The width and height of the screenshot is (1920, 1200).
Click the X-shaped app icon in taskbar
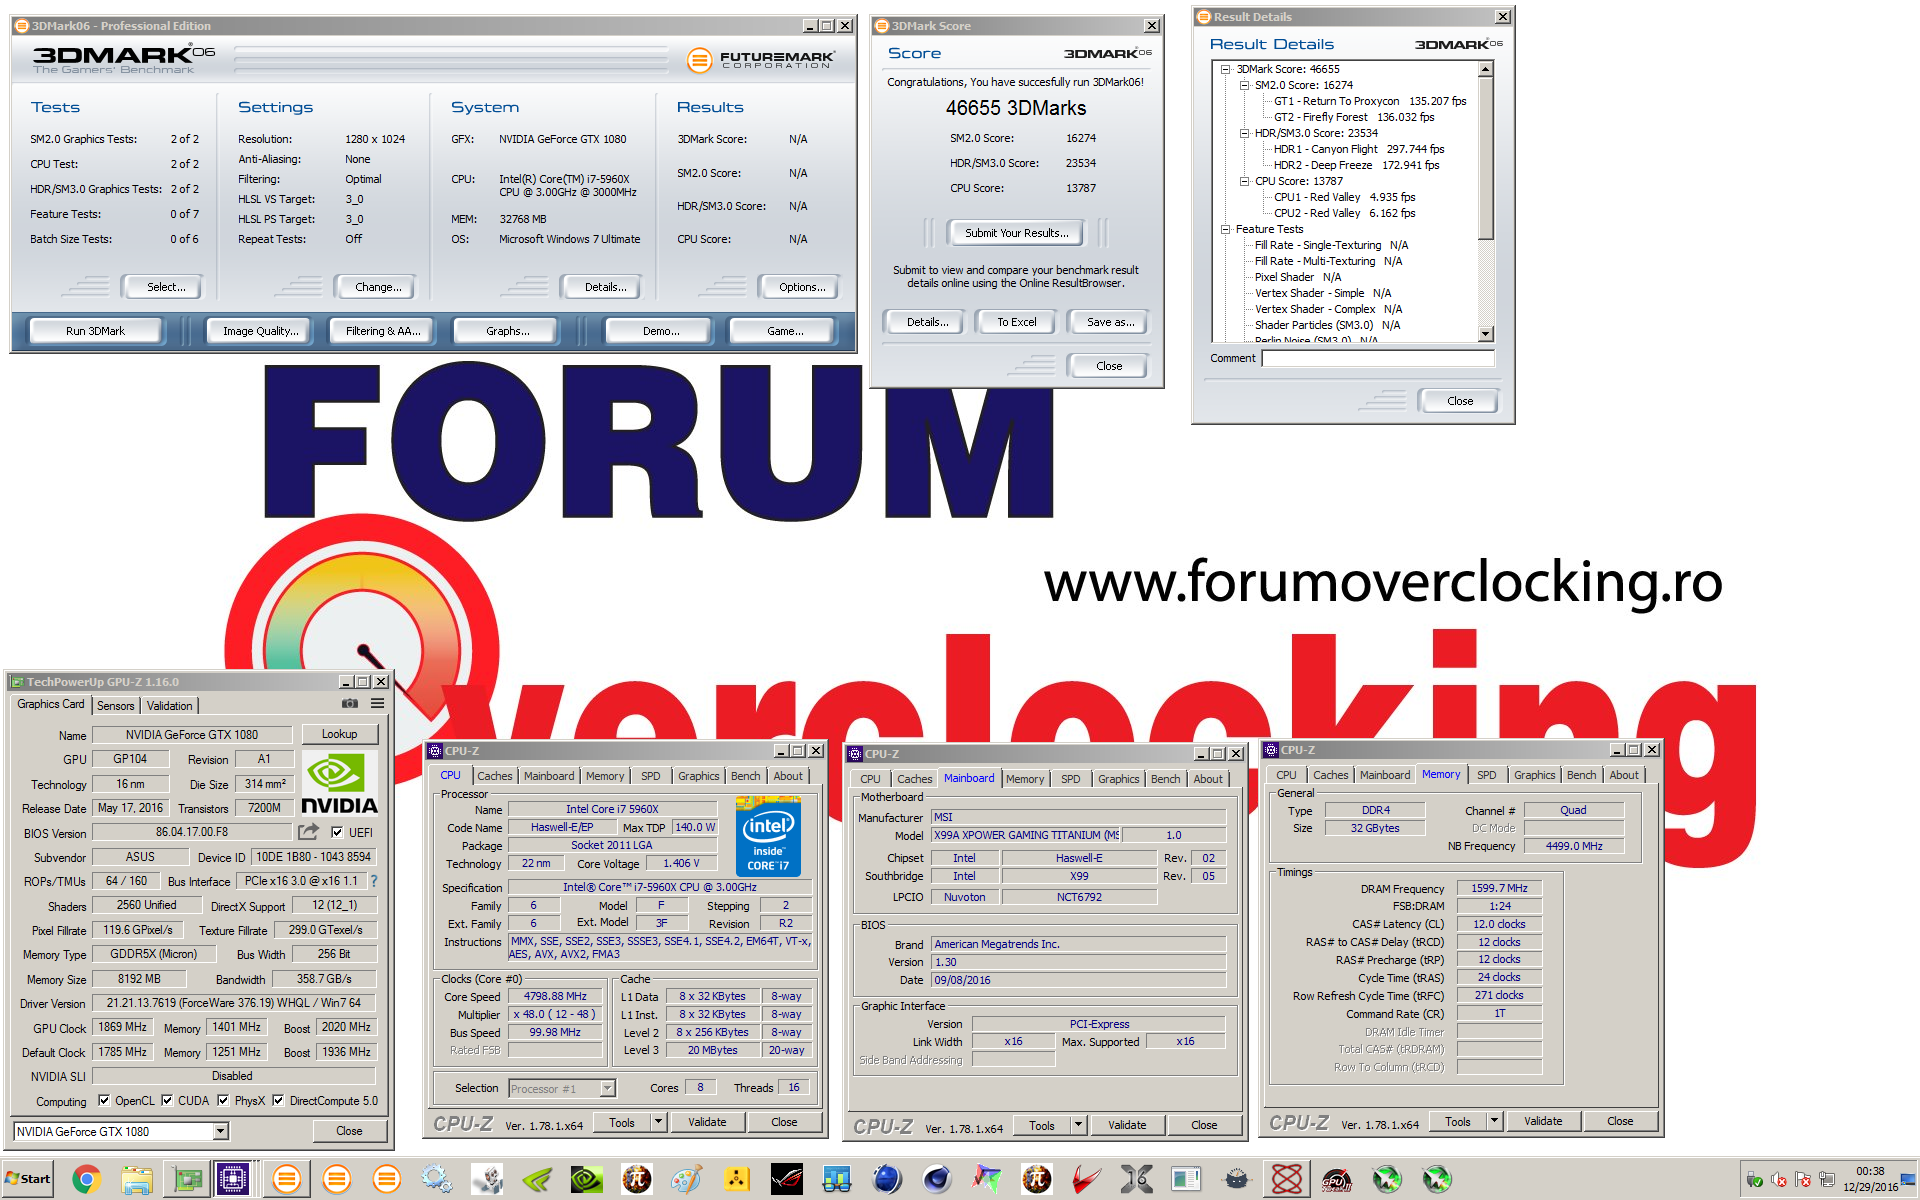[x=1136, y=1180]
